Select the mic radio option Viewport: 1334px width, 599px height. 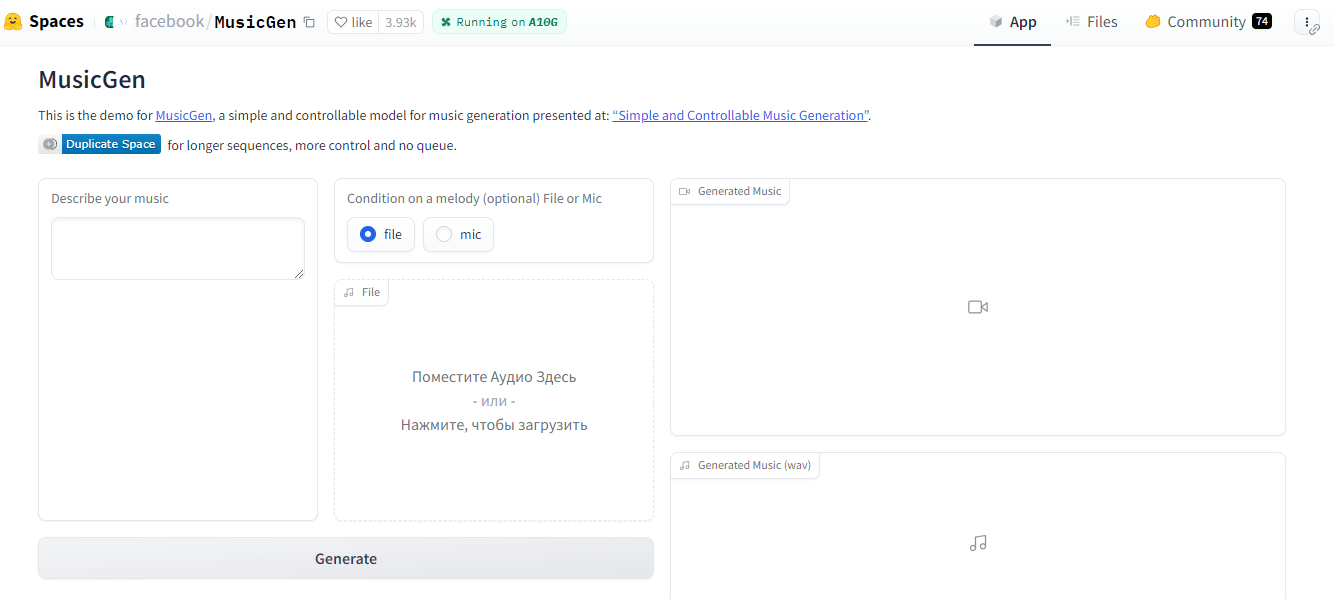pyautogui.click(x=444, y=234)
